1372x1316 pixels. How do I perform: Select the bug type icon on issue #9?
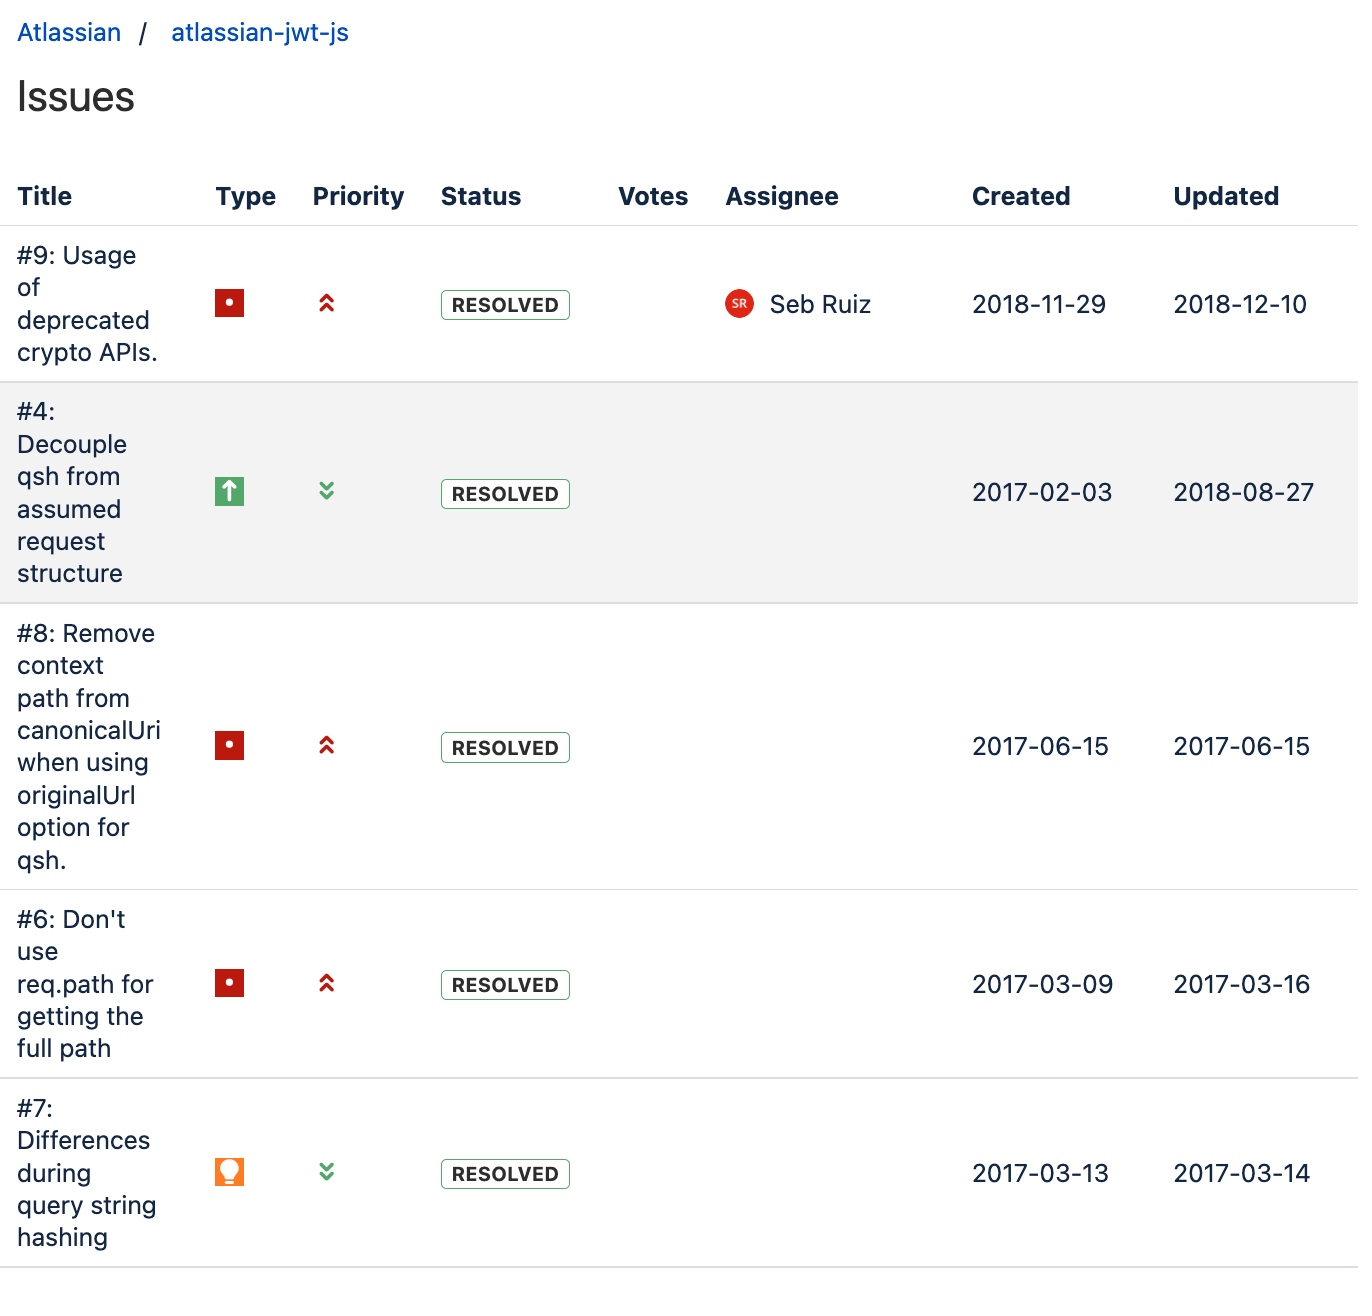click(229, 303)
